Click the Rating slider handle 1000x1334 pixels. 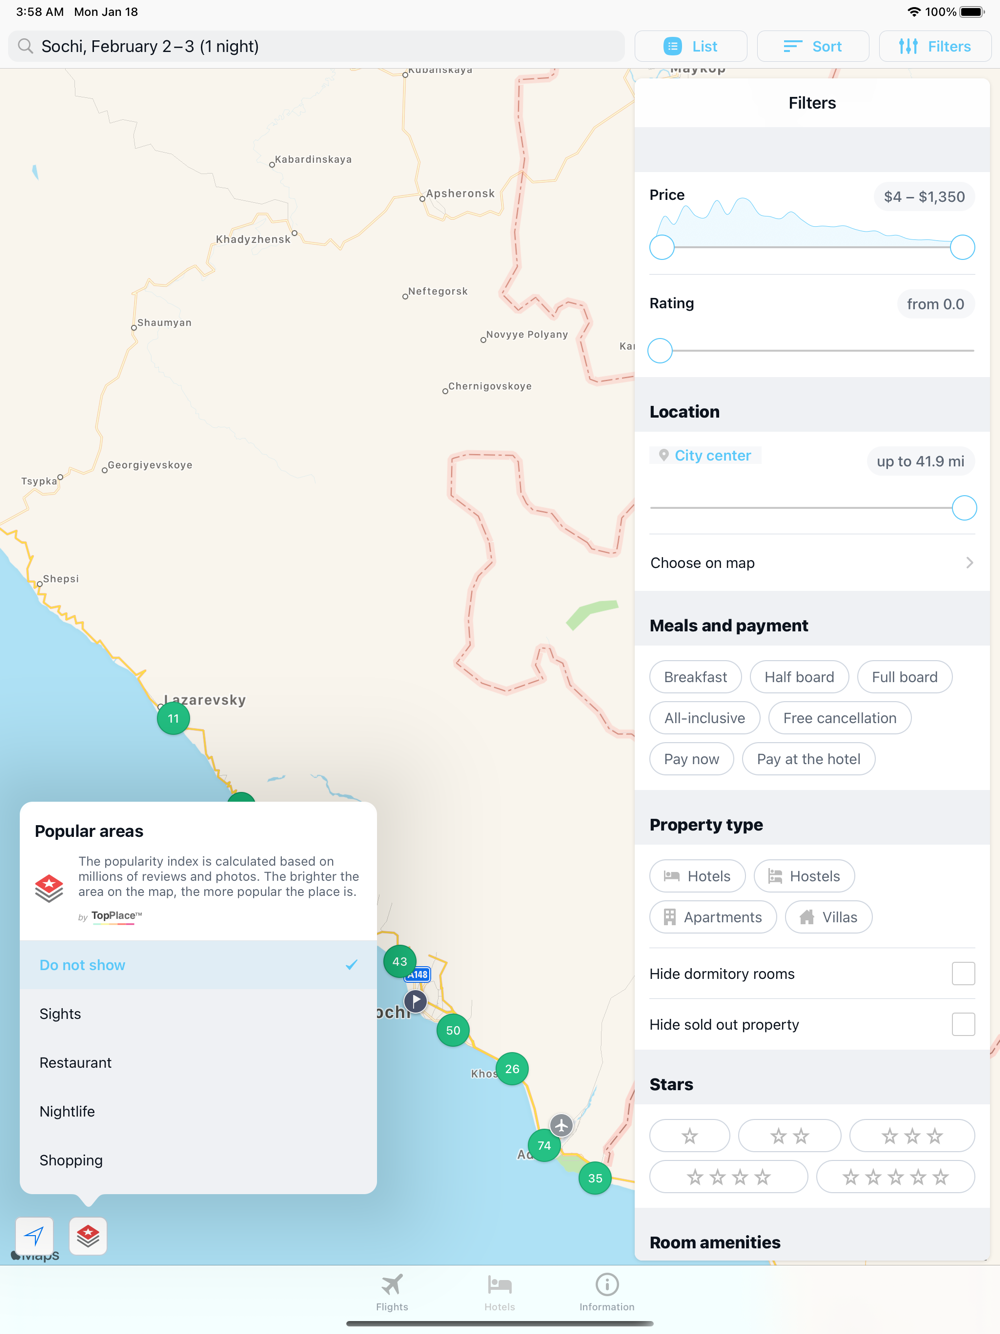(x=660, y=350)
